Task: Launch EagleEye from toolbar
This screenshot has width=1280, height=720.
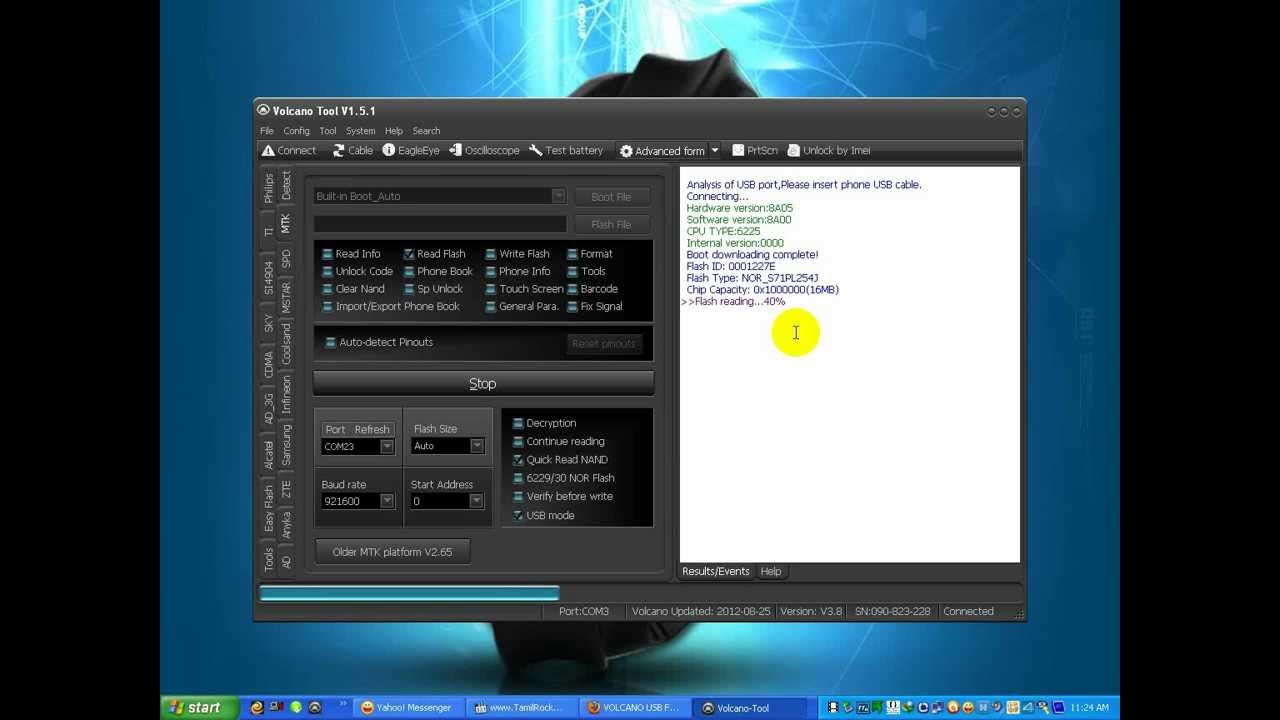Action: coord(411,151)
